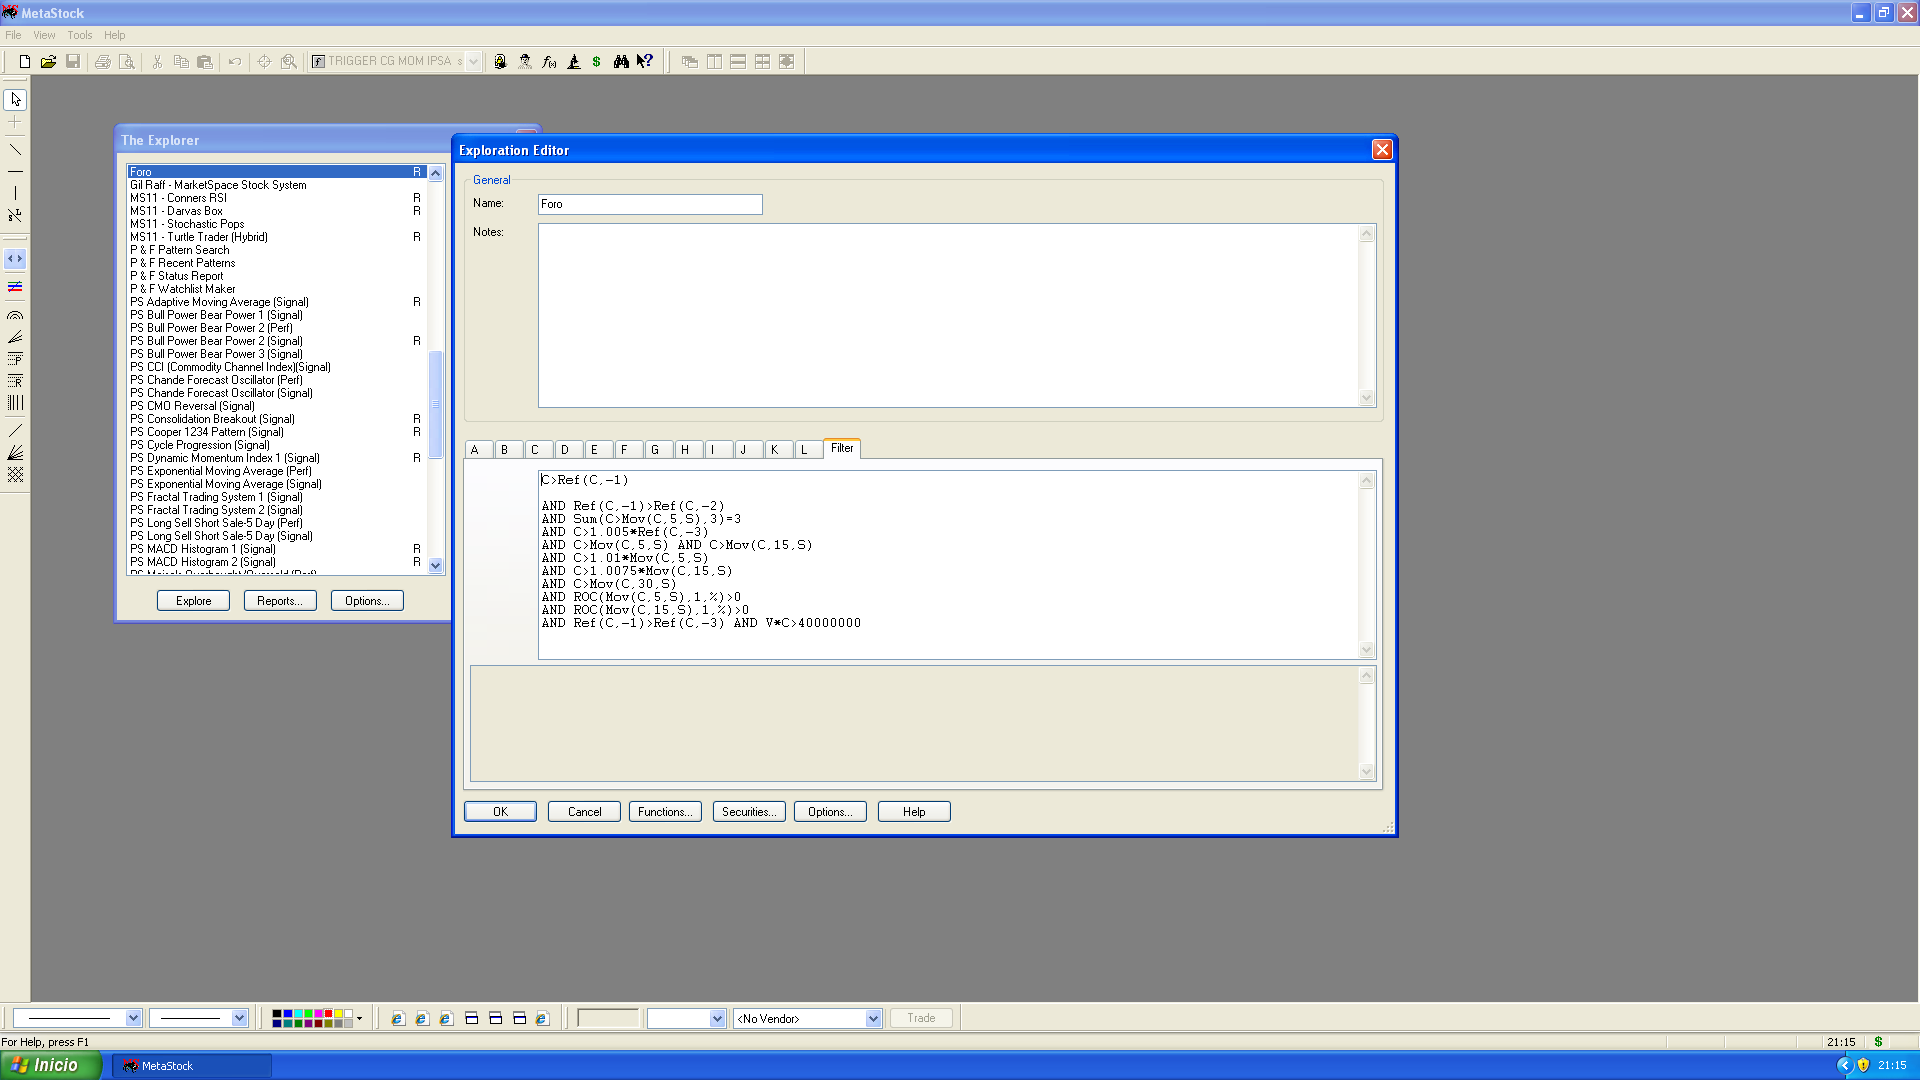The width and height of the screenshot is (1920, 1080).
Task: Click the Open folder toolbar icon
Action: tap(48, 62)
